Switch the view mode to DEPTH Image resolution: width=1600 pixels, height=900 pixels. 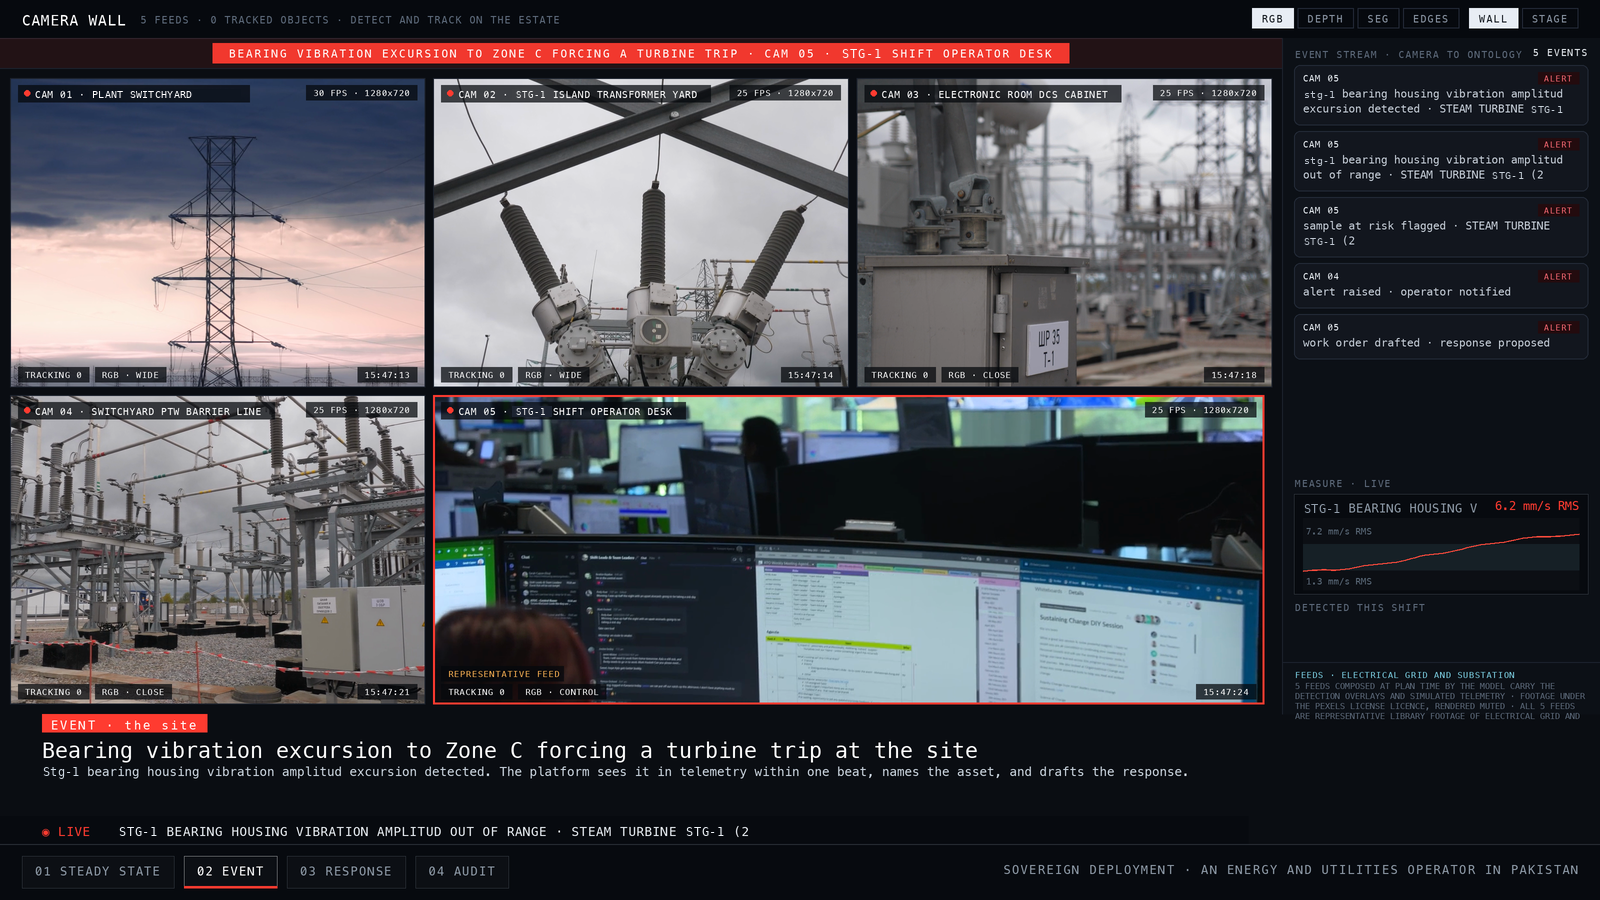tap(1325, 19)
